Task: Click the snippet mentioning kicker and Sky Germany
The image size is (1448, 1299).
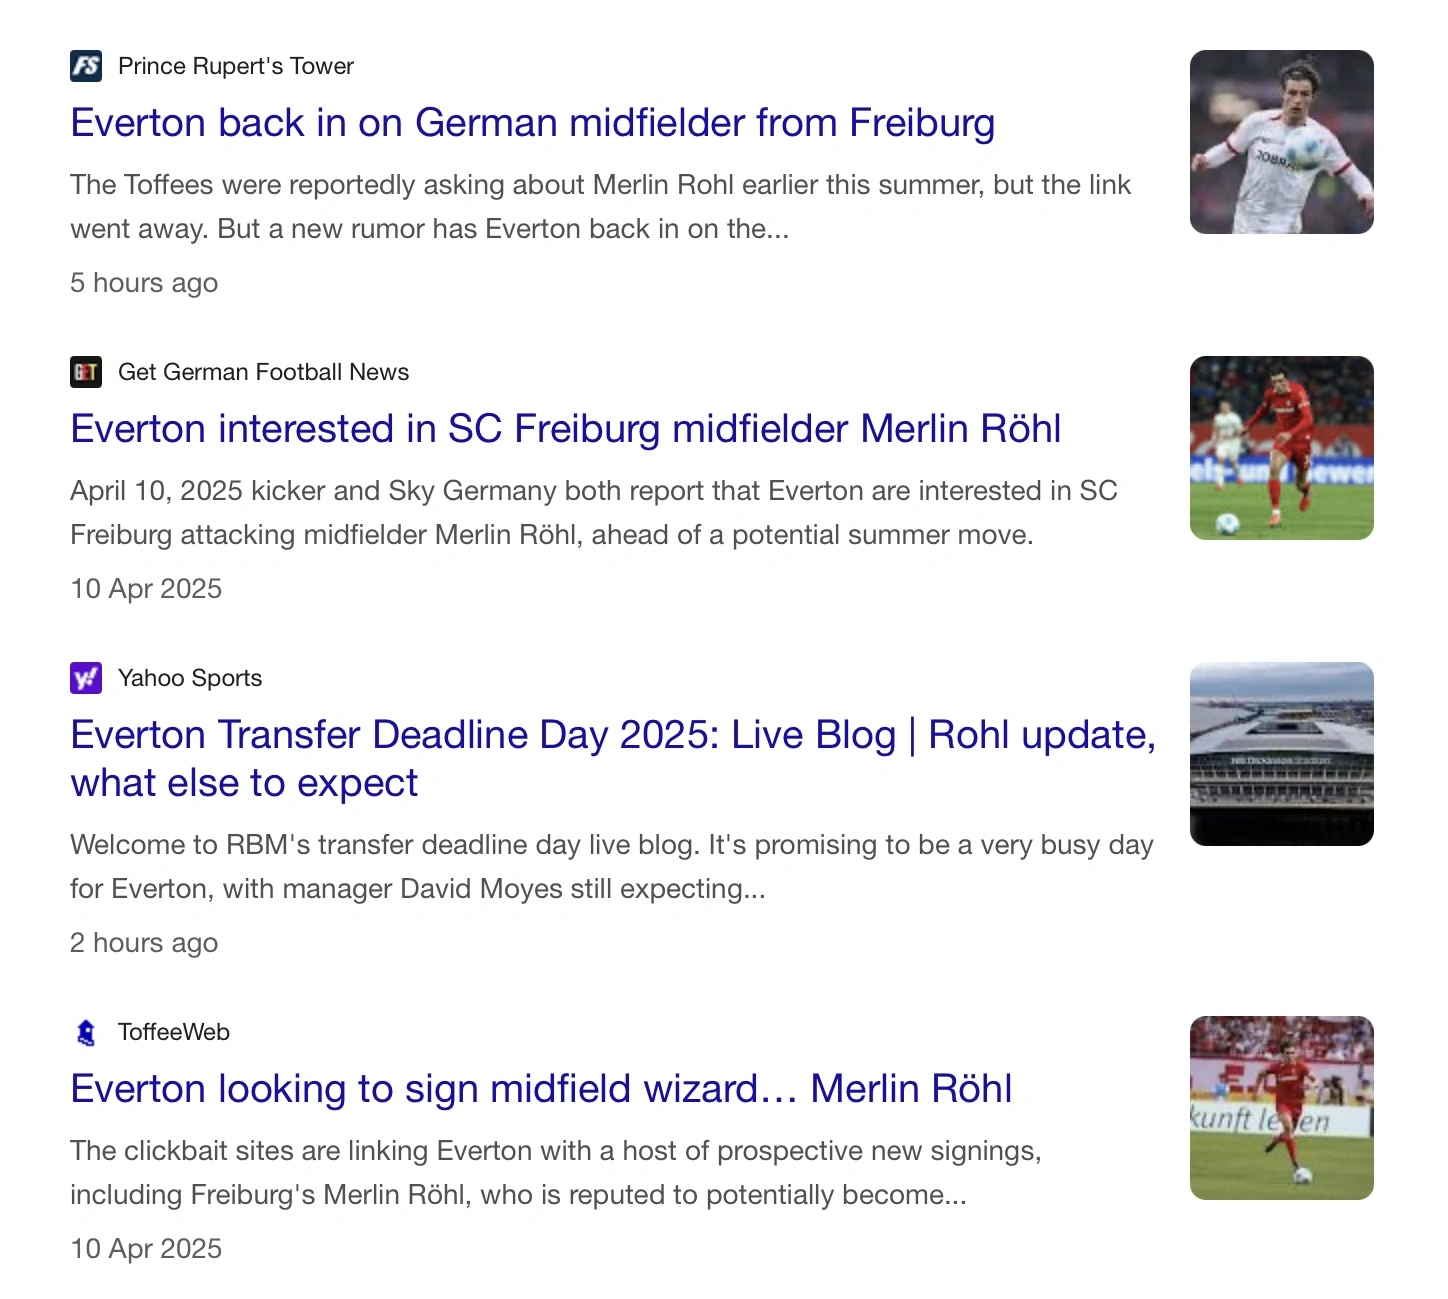Action: tap(593, 513)
